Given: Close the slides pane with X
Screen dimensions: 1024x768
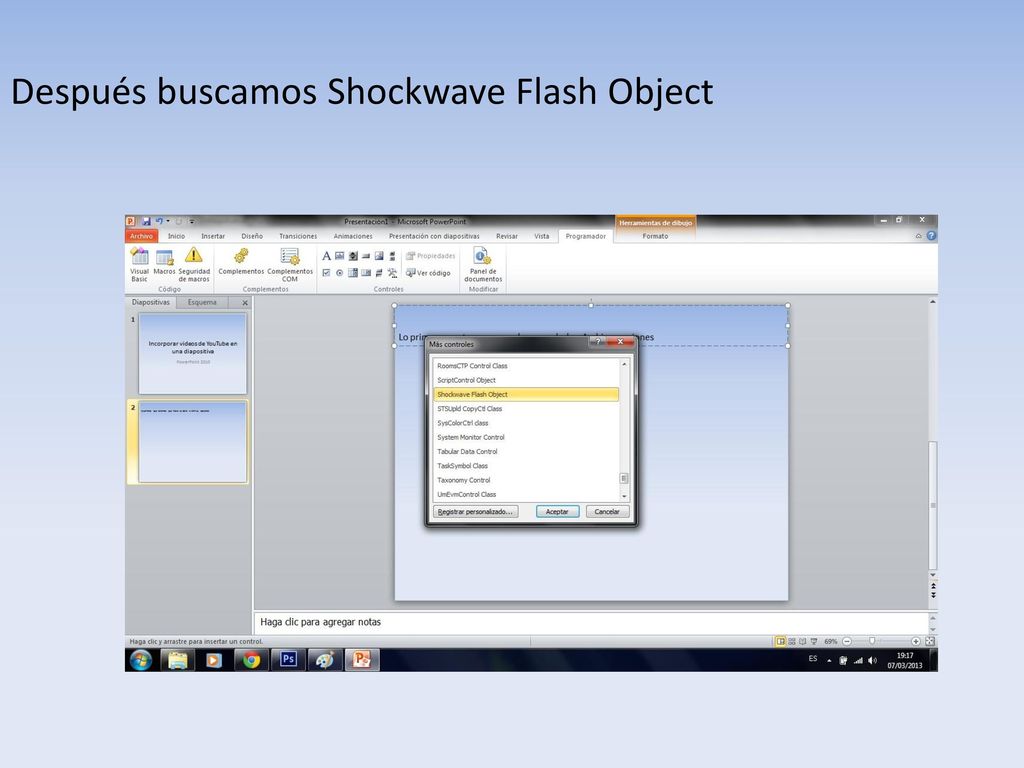Looking at the screenshot, I should coord(245,303).
